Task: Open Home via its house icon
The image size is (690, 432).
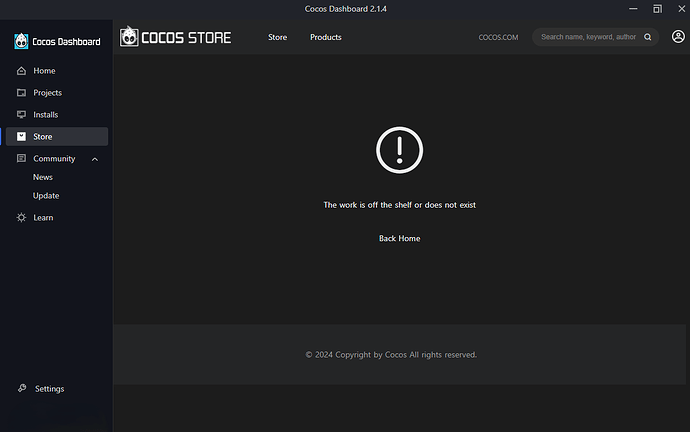Action: click(21, 71)
